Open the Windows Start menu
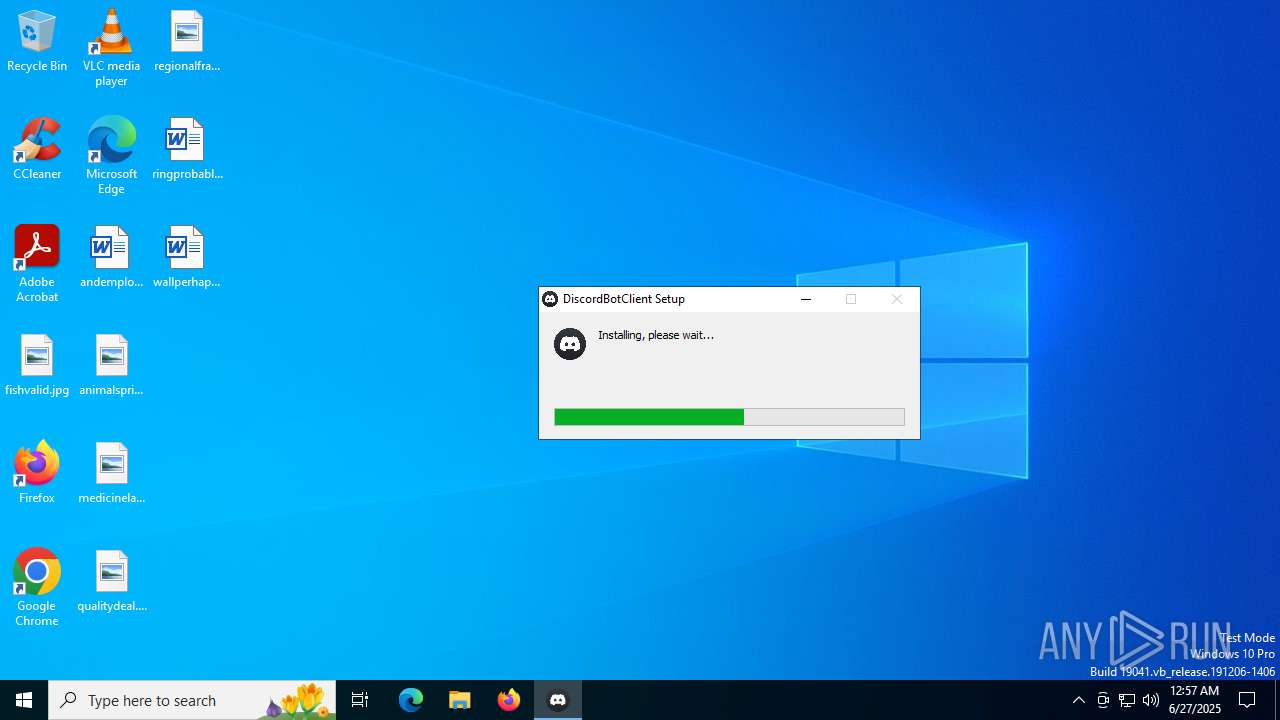Viewport: 1280px width, 720px height. (x=24, y=700)
